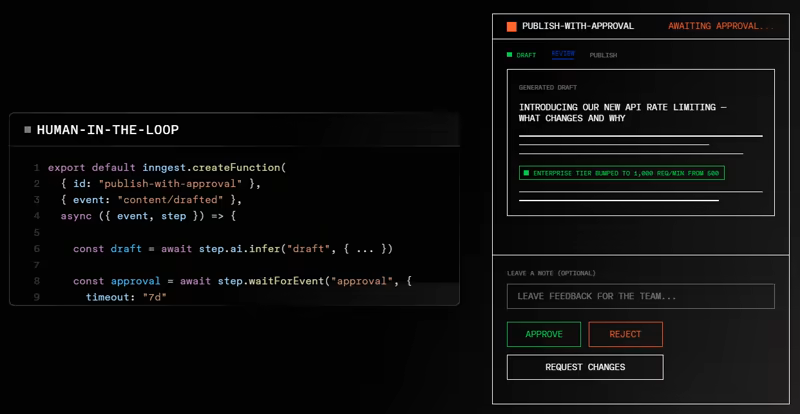
Task: Focus the 'Leave feedback for the team' field
Action: click(x=641, y=297)
